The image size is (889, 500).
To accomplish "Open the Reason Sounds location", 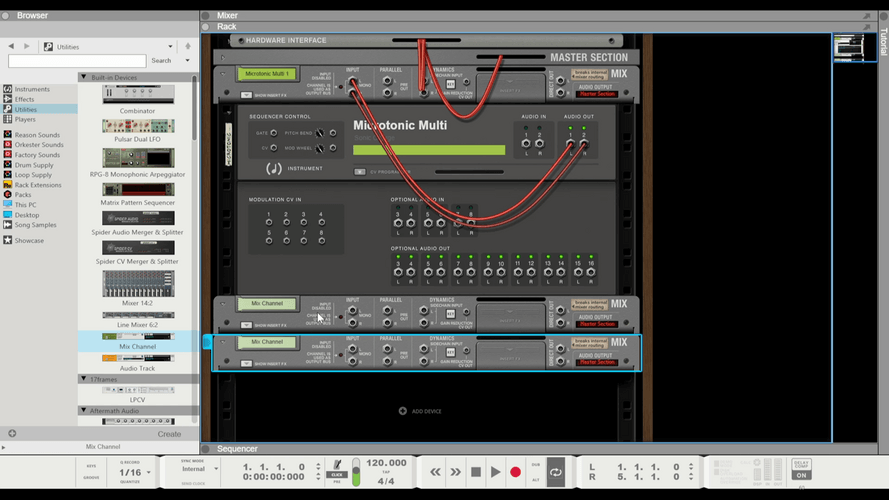I will coord(37,135).
